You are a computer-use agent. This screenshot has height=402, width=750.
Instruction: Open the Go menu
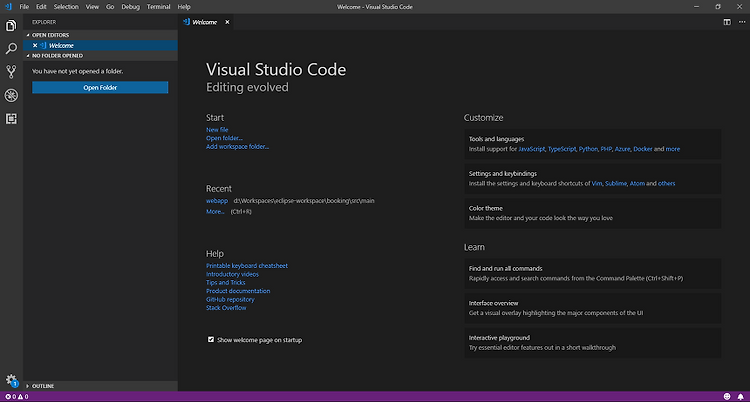110,7
